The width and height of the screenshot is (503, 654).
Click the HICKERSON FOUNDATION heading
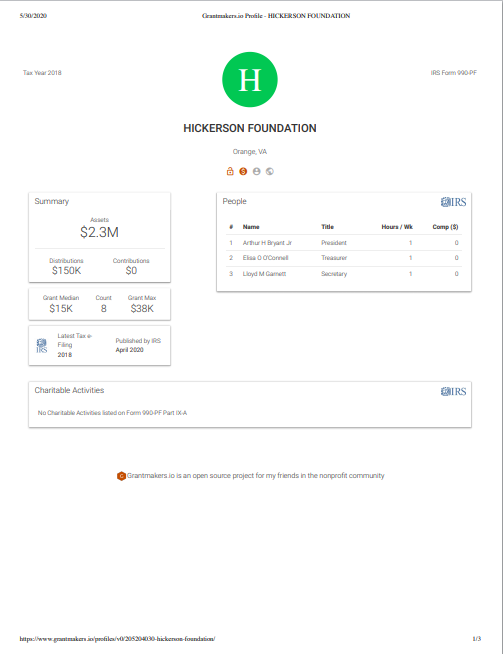click(x=250, y=128)
